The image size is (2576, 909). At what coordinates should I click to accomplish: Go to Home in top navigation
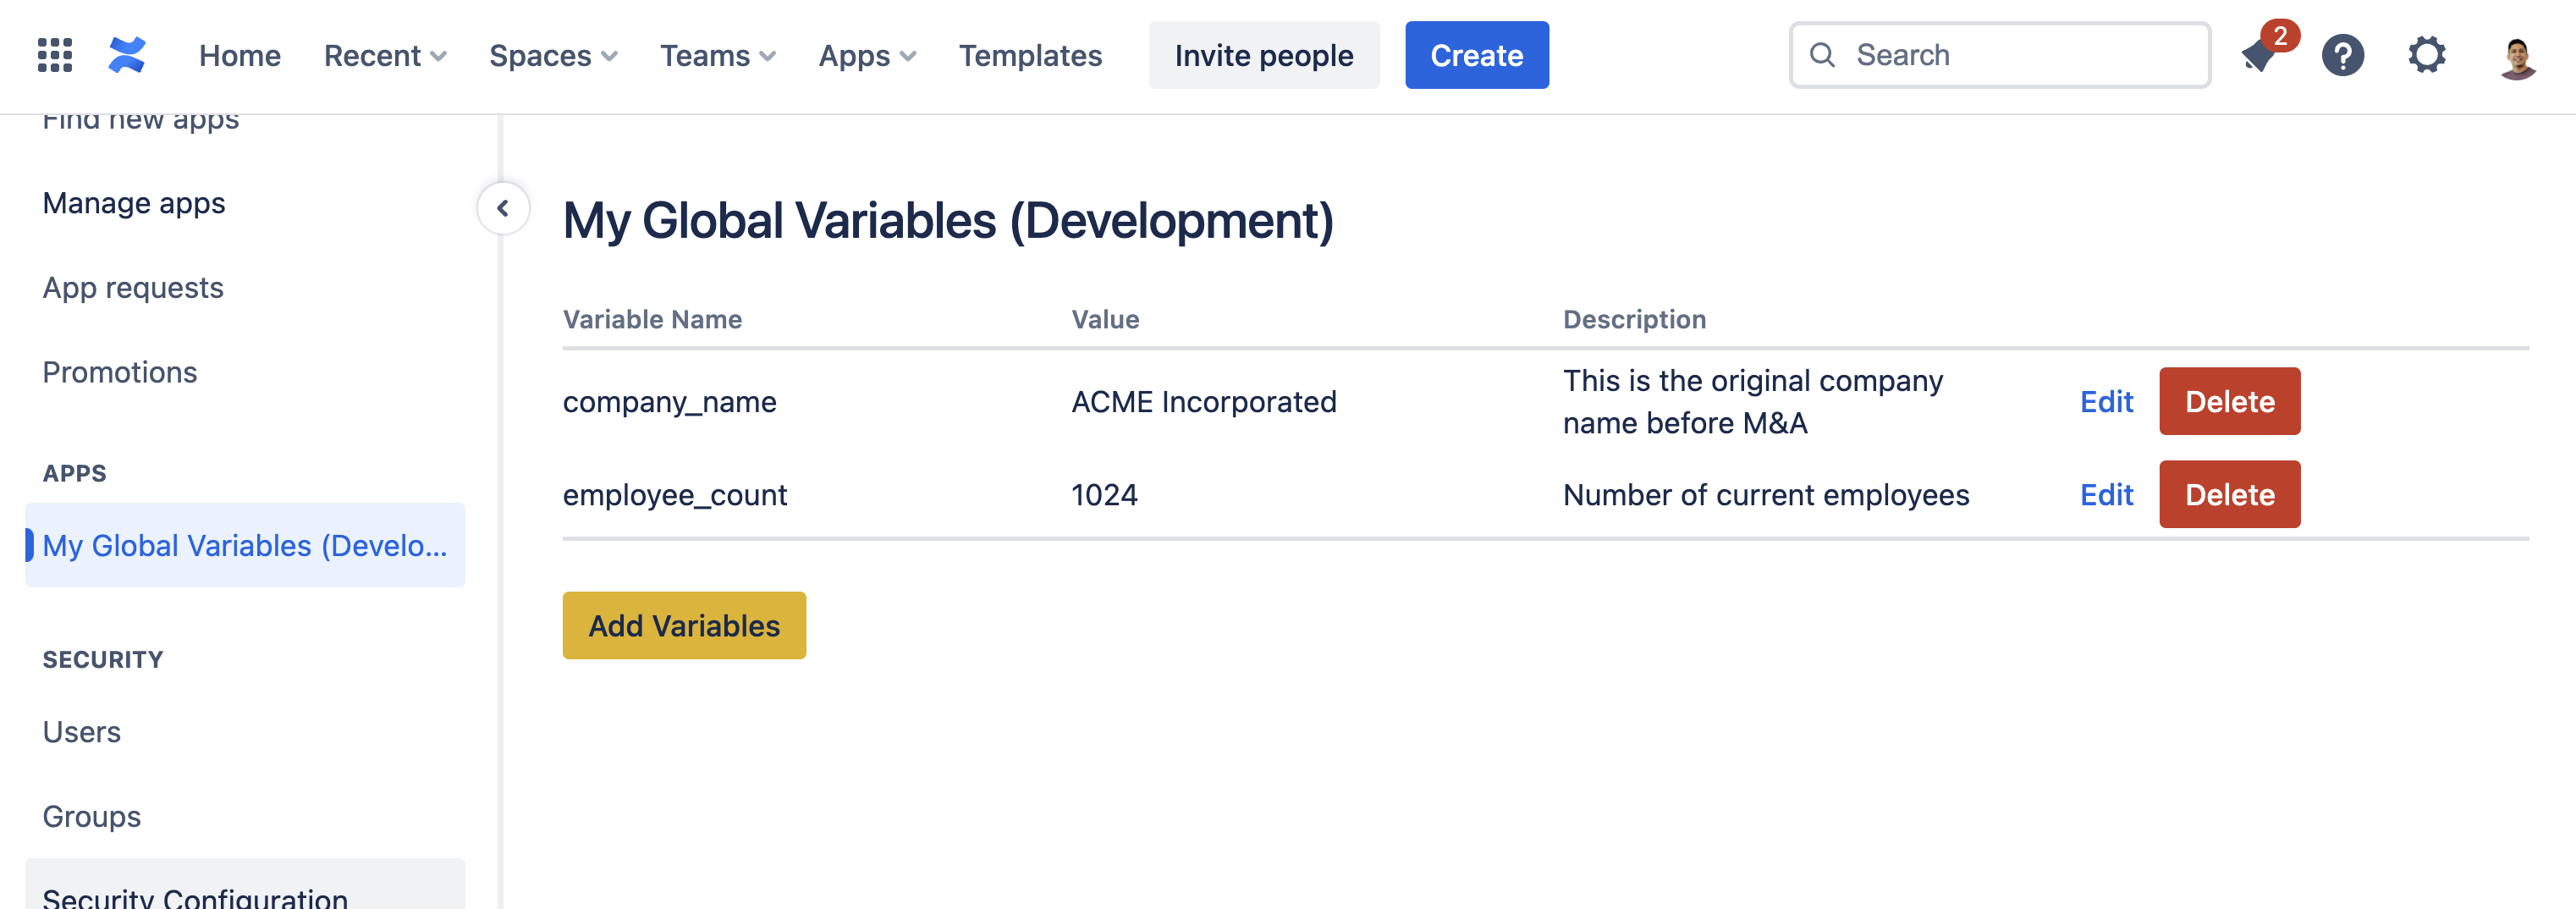[240, 56]
